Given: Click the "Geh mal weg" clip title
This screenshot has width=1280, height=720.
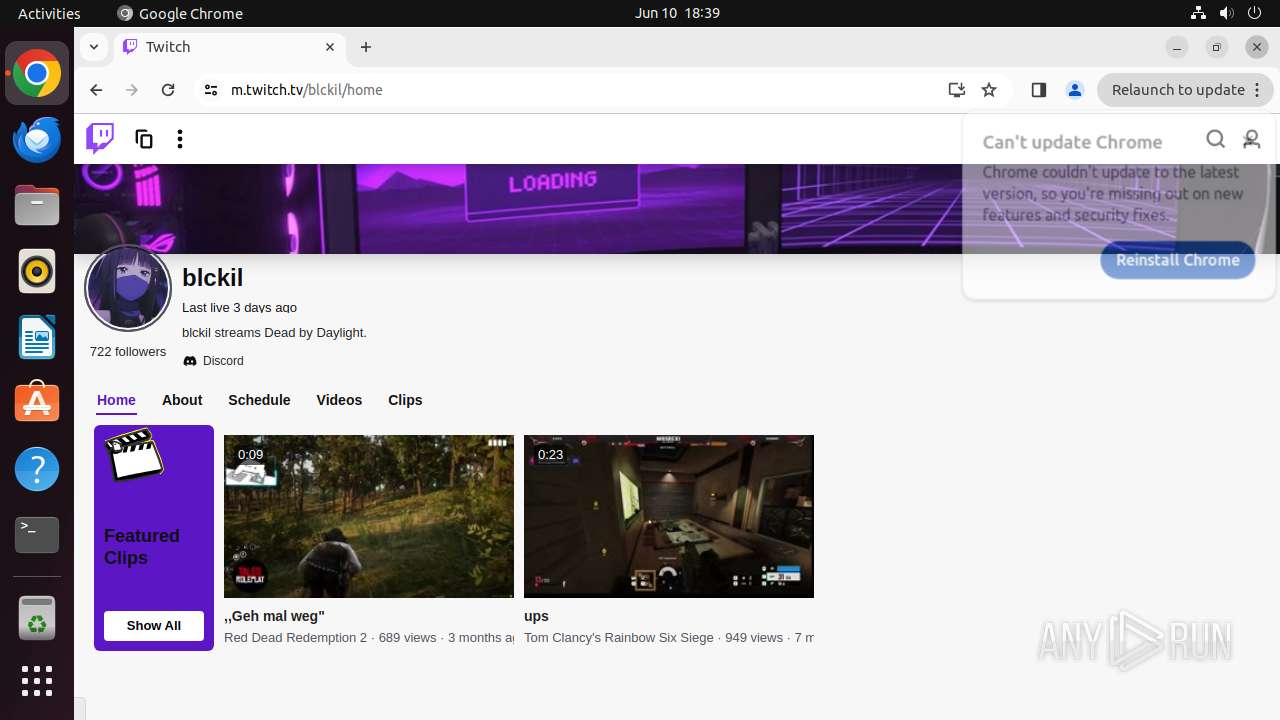Looking at the screenshot, I should click(274, 616).
